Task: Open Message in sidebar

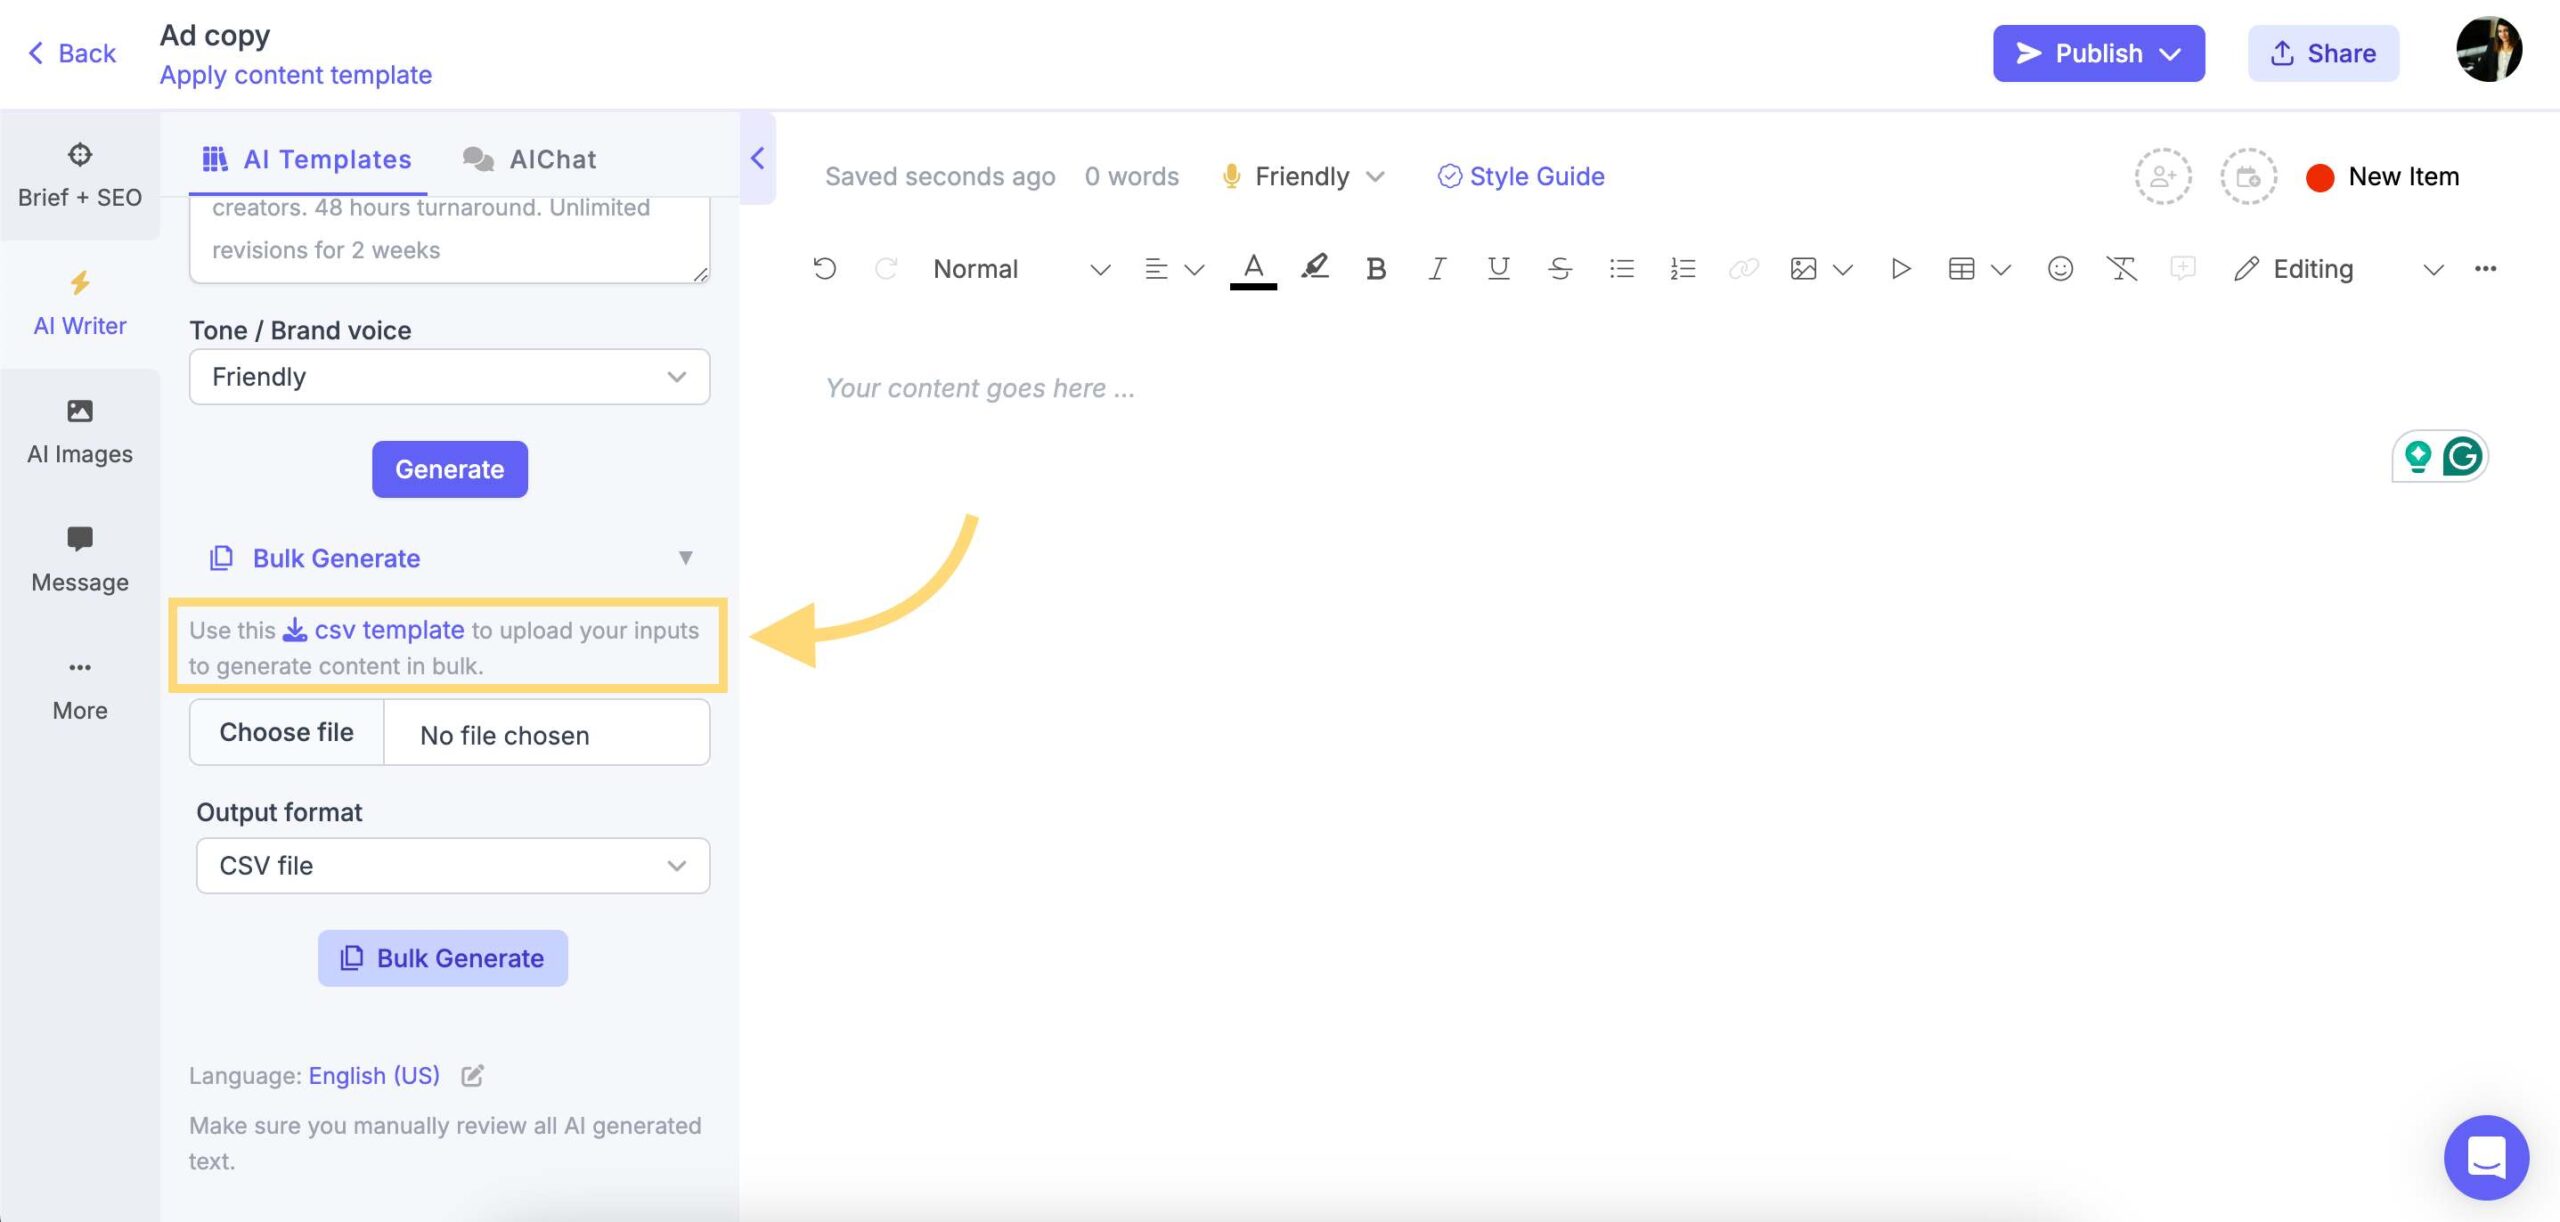Action: [x=80, y=560]
